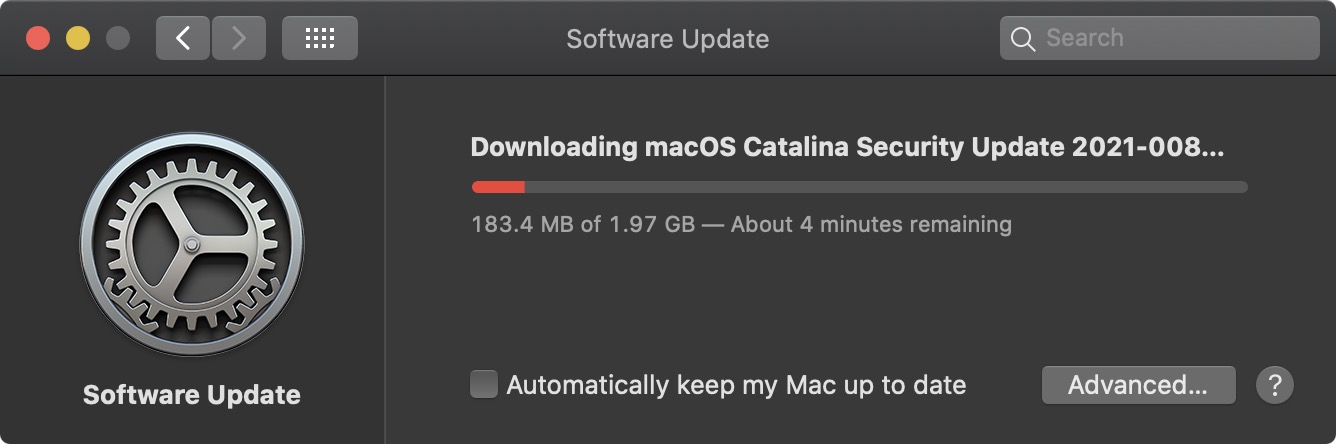
Task: Click the Software Update window title
Action: [667, 39]
